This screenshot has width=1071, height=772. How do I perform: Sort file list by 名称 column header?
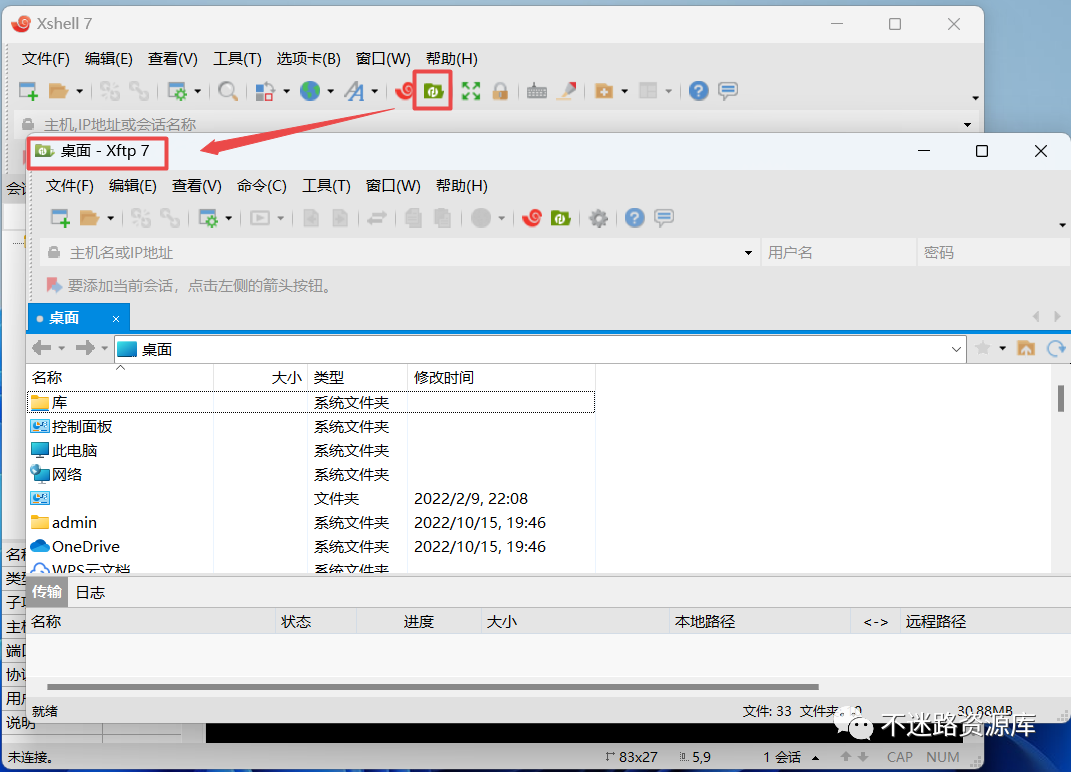coord(120,377)
